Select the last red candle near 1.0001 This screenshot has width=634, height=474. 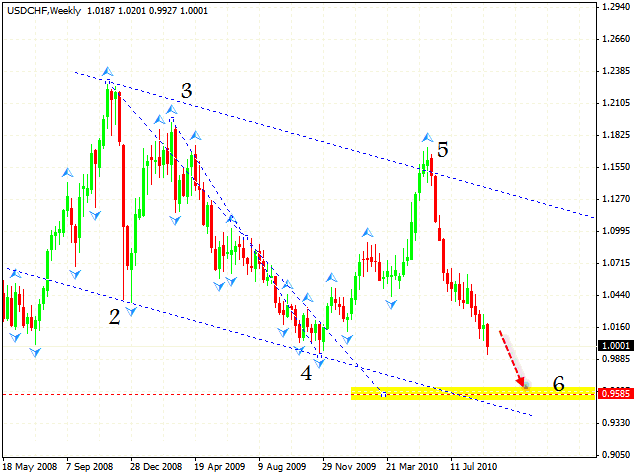[x=488, y=339]
